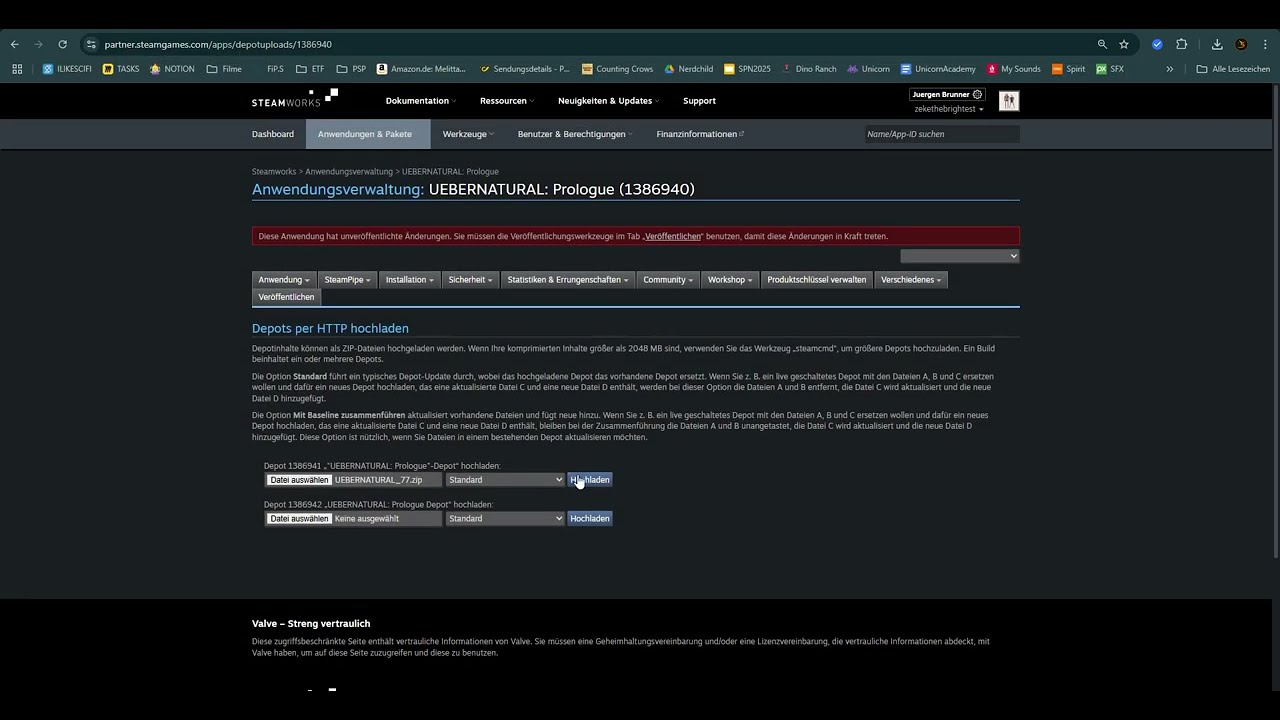Expand the Community menu button
Viewport: 1280px width, 720px height.
[x=668, y=280]
